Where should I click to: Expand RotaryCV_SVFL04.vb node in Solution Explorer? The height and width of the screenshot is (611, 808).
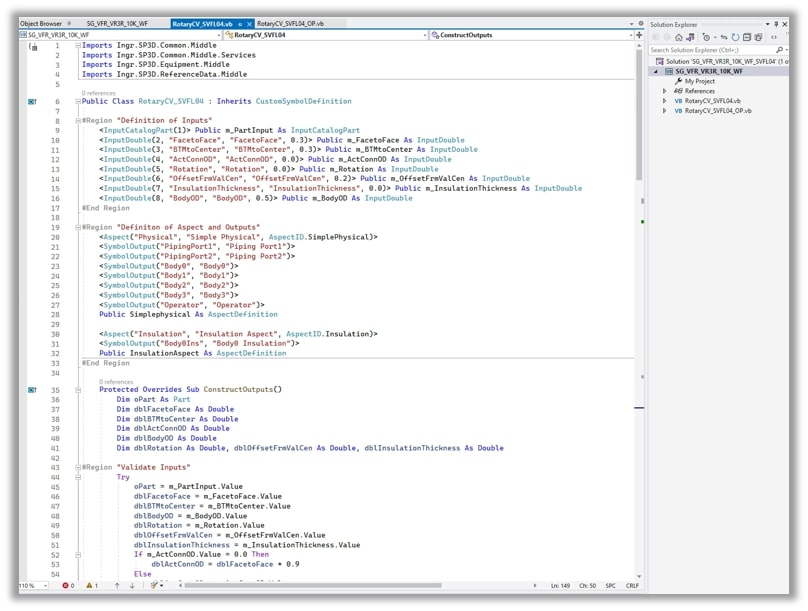(x=664, y=101)
